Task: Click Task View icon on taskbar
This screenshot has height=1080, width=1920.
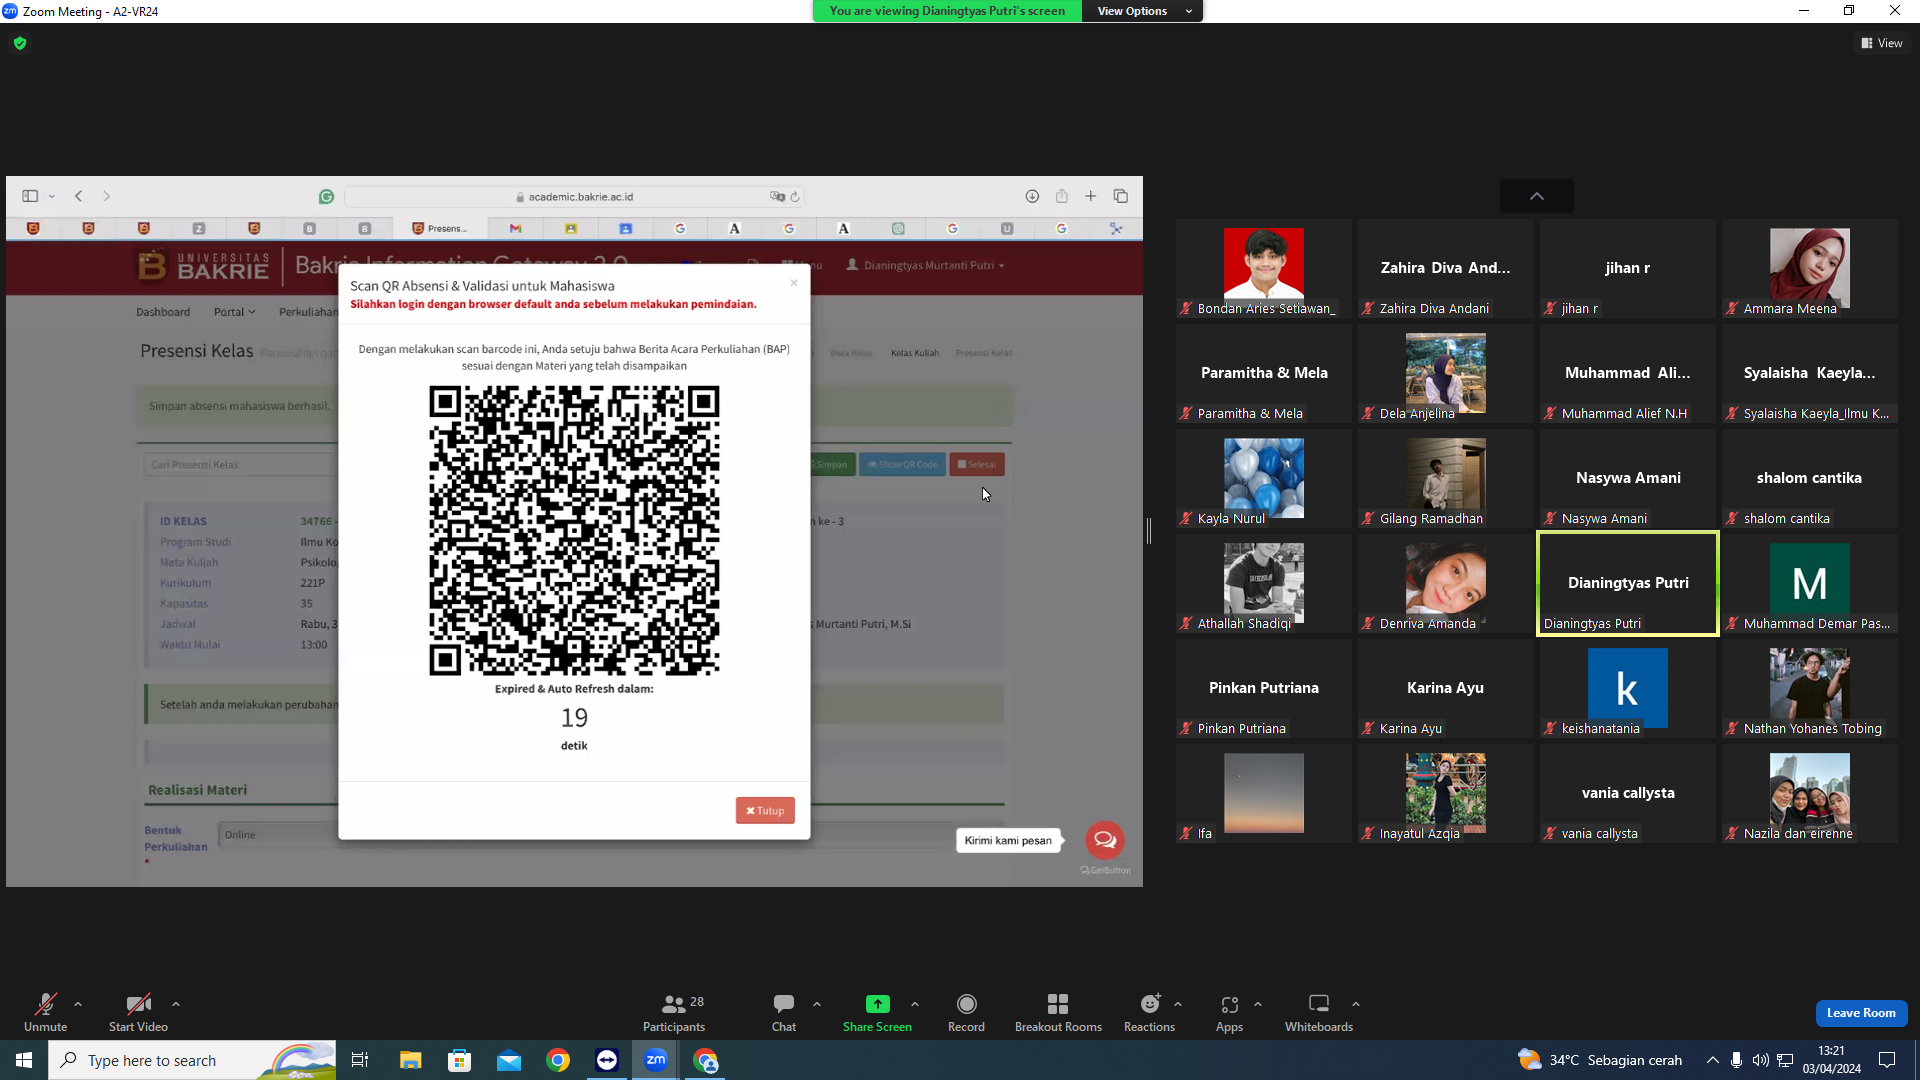Action: pyautogui.click(x=360, y=1060)
